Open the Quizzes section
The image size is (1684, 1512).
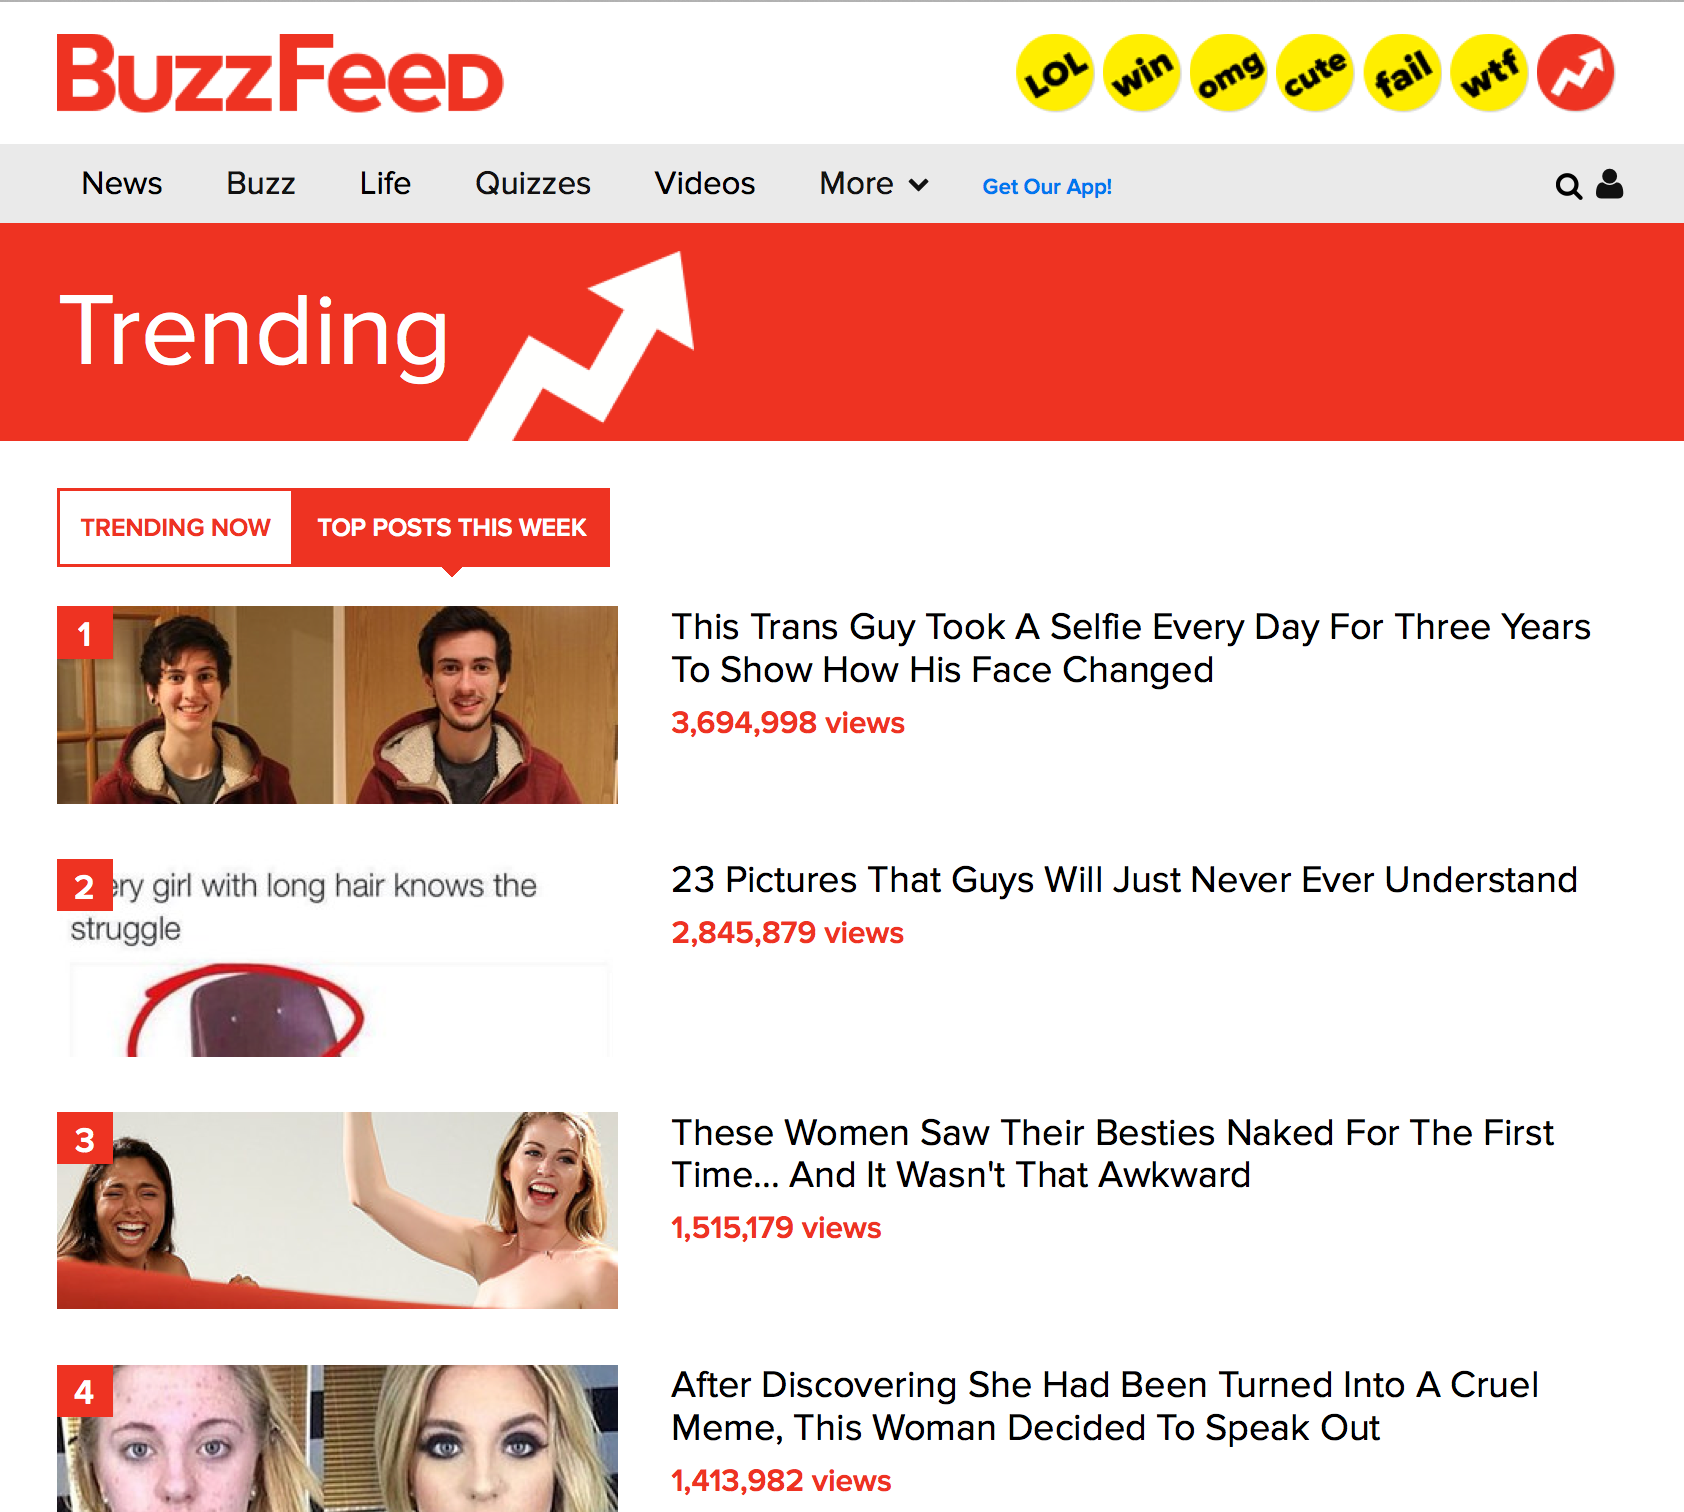[x=533, y=184]
